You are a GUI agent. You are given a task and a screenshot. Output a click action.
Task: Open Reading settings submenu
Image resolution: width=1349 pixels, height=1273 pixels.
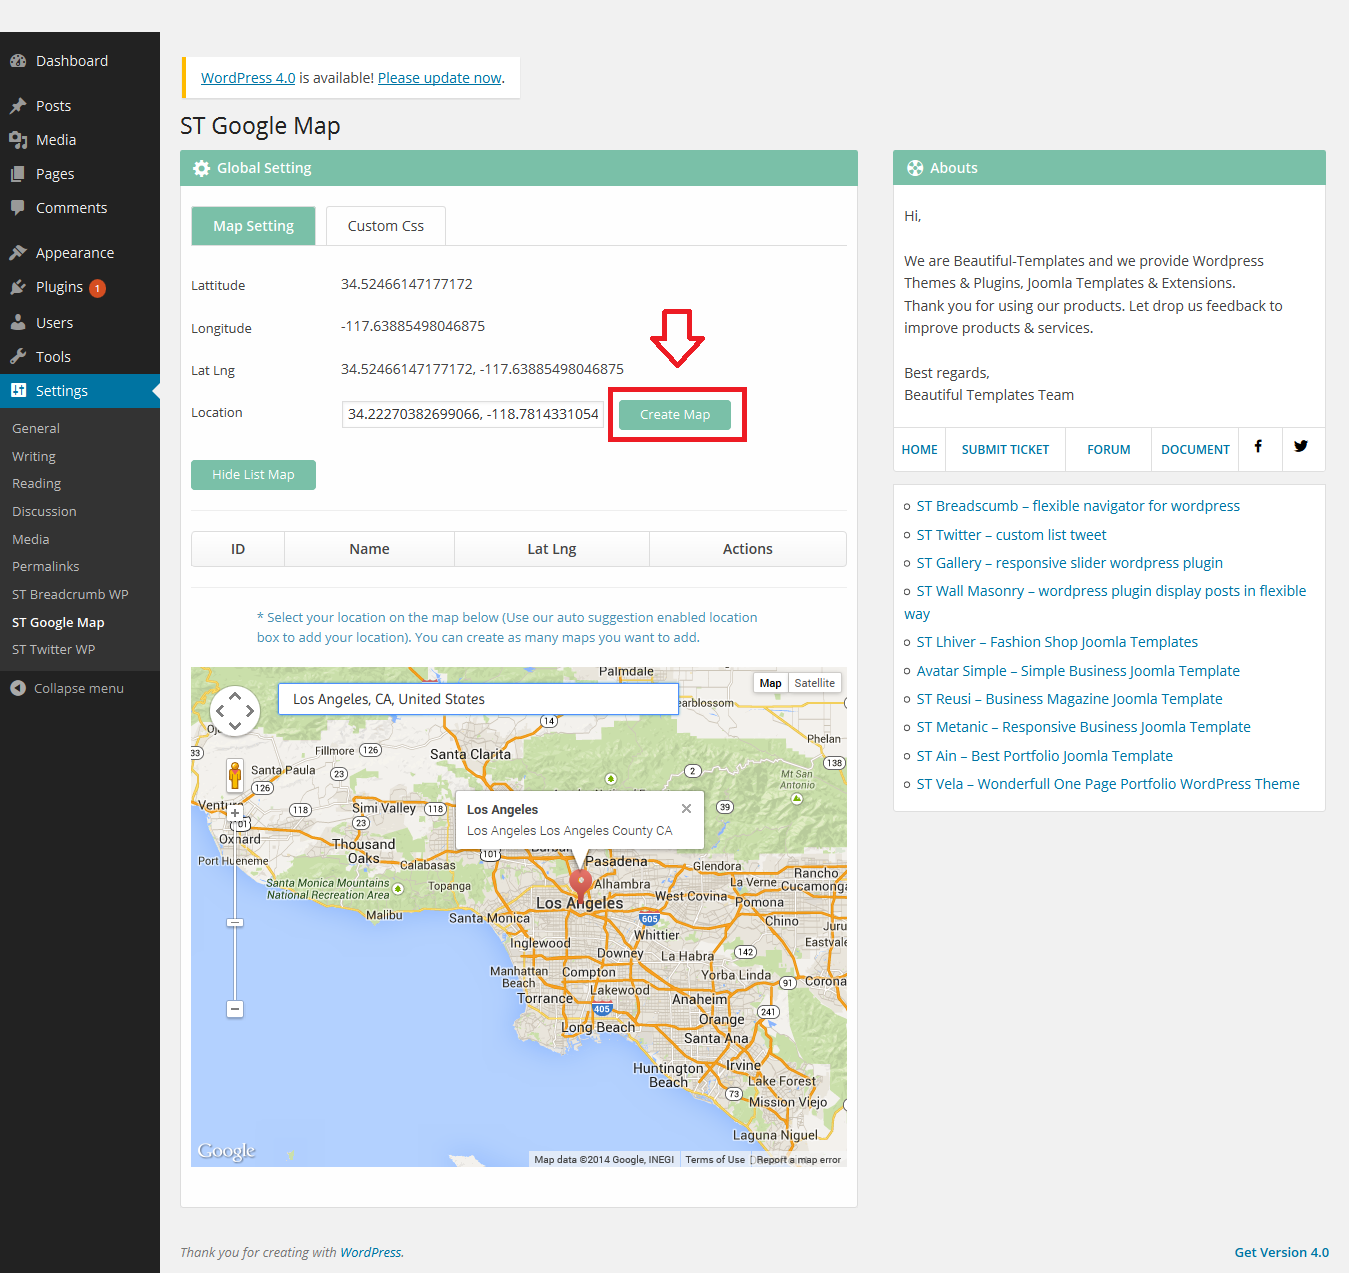(x=37, y=483)
